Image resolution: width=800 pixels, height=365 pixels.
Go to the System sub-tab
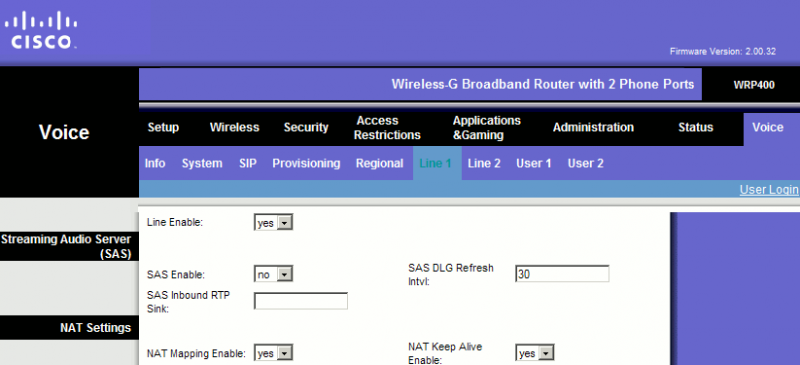202,163
